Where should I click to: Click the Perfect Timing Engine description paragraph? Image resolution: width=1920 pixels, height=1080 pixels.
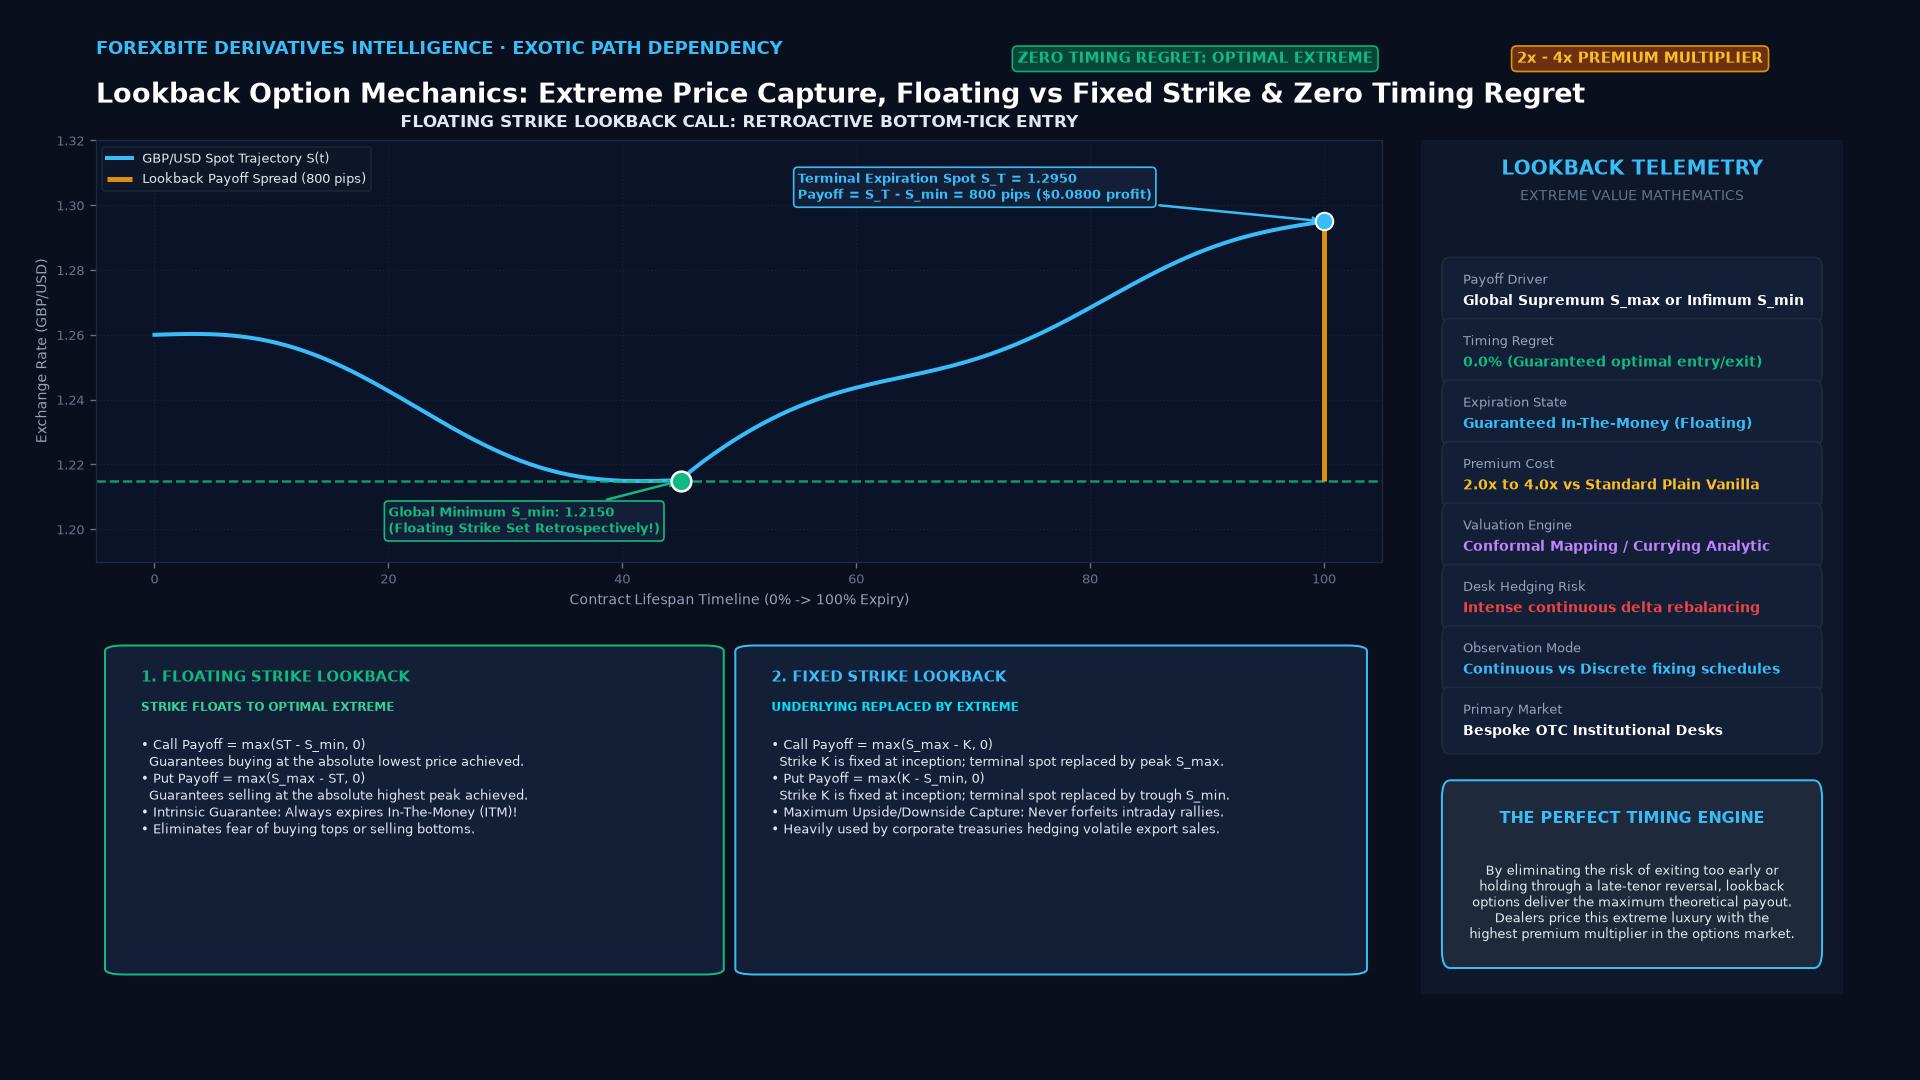pyautogui.click(x=1632, y=902)
